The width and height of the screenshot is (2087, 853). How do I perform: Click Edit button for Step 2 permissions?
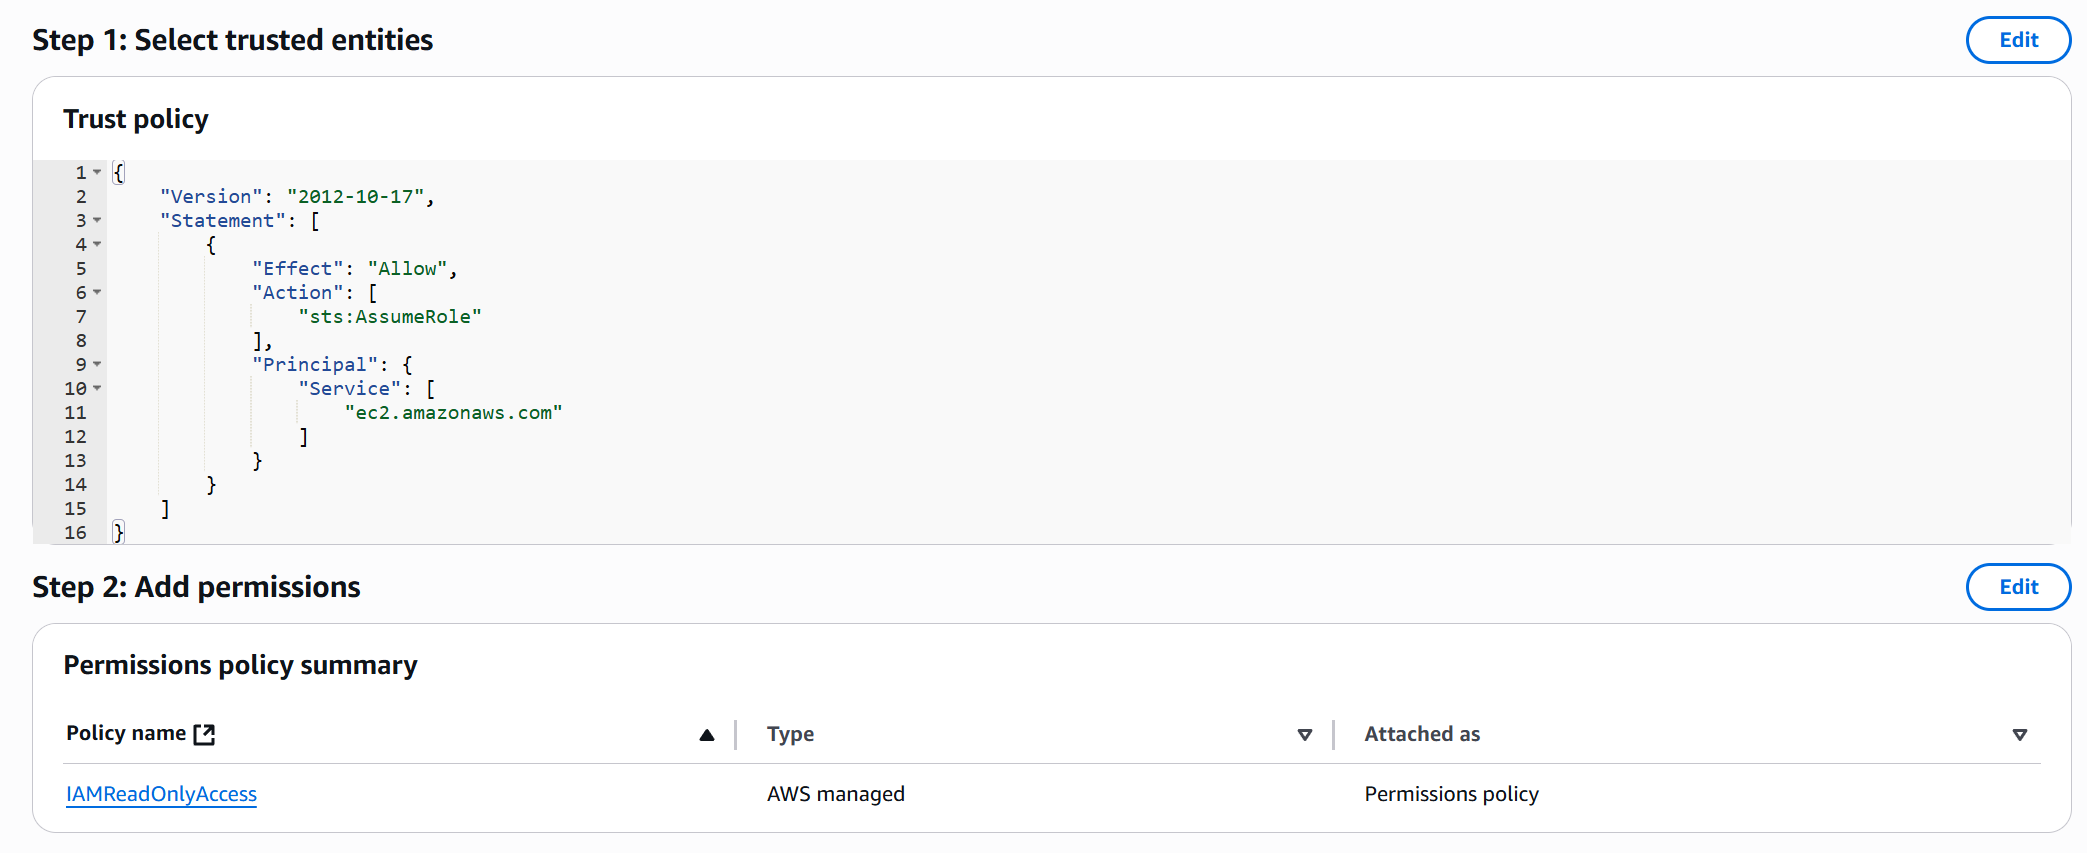click(2017, 587)
